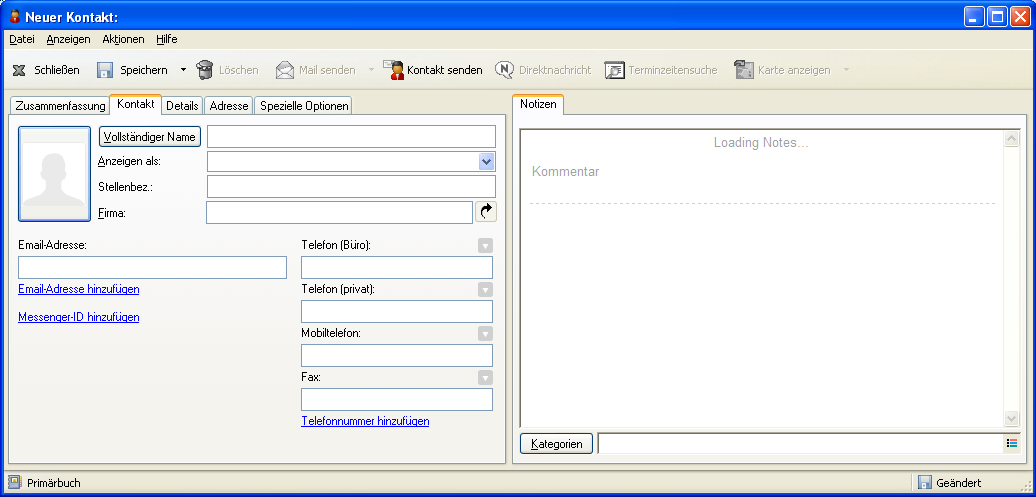This screenshot has height=497, width=1036.
Task: Click the Telefon (Büro) input field
Action: click(x=397, y=268)
